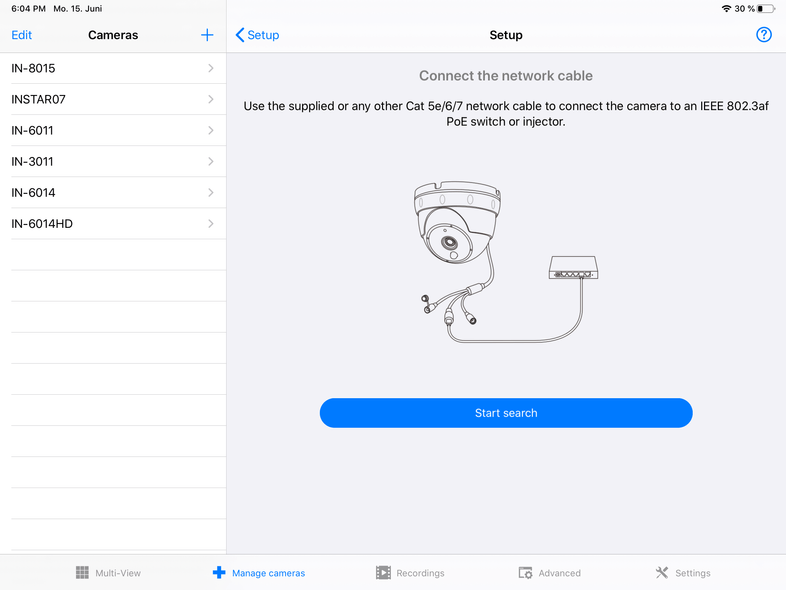Expand INSTAR07 camera details chevron
The width and height of the screenshot is (786, 590).
(x=211, y=99)
